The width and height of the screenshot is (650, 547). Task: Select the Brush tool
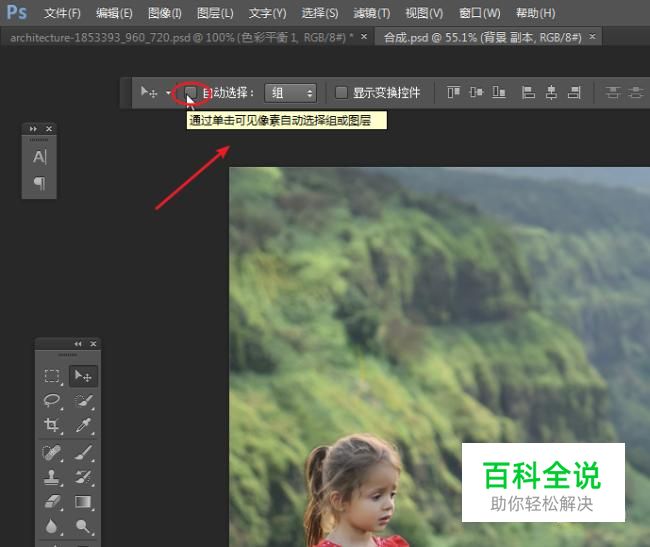pyautogui.click(x=83, y=453)
